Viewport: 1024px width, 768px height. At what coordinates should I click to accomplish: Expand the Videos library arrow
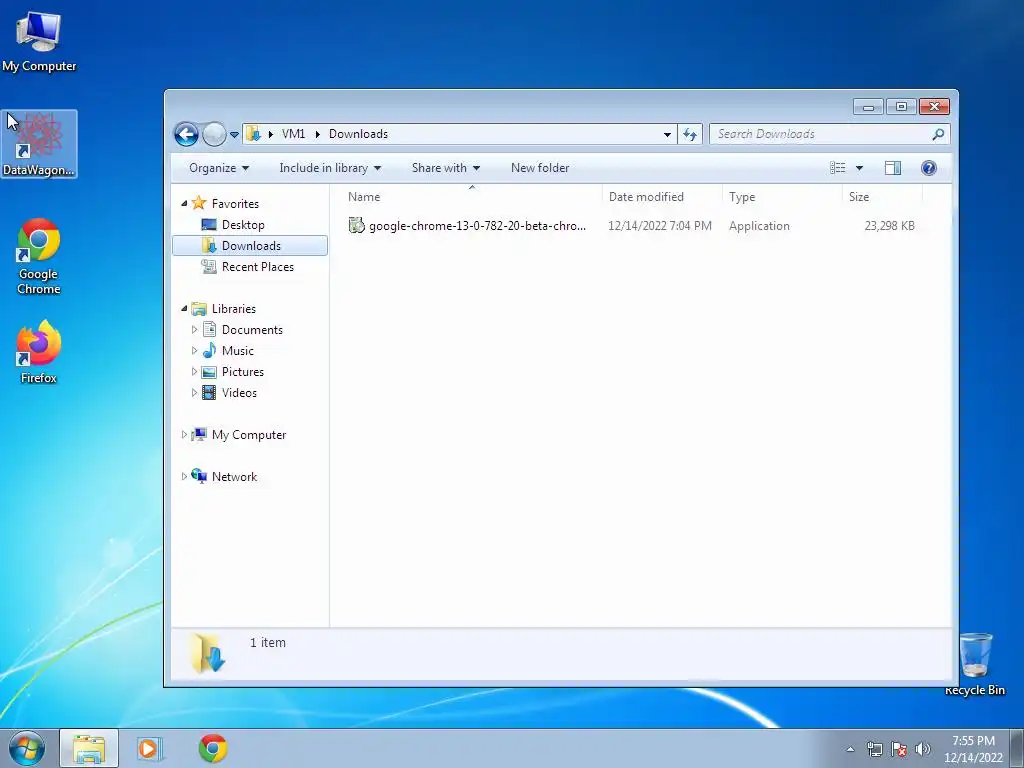click(x=194, y=392)
